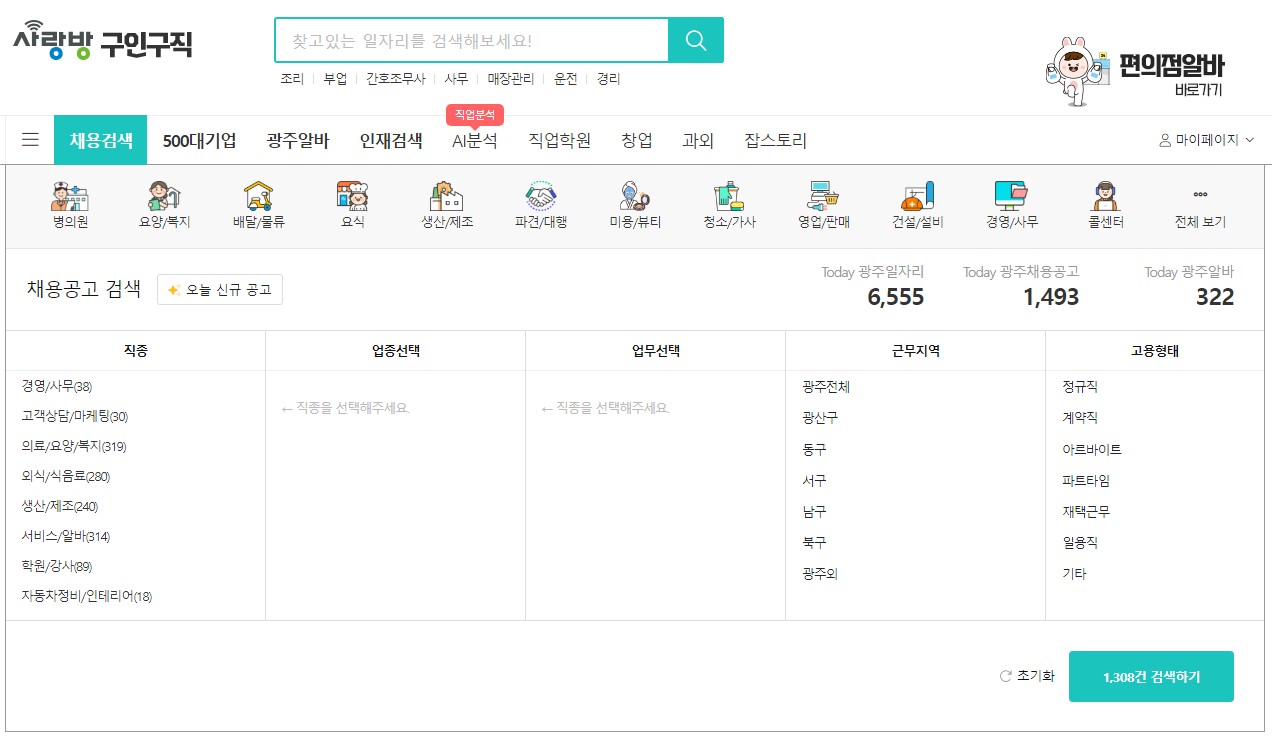Open the 500대기업 menu
The height and width of the screenshot is (737, 1272).
[200, 140]
